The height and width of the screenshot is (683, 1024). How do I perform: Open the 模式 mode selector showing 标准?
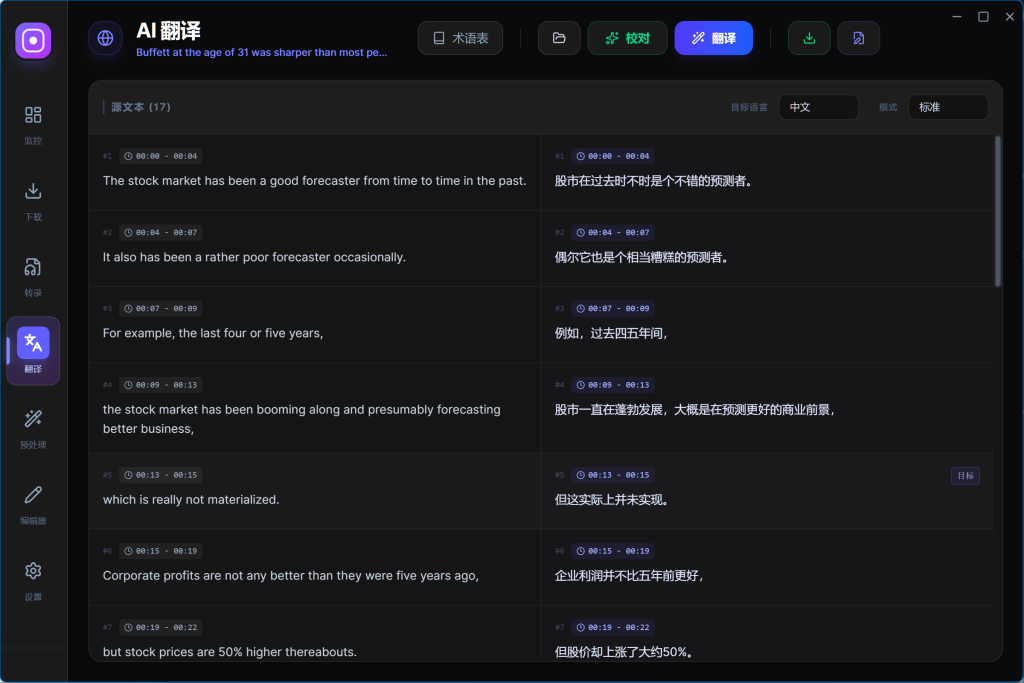click(x=948, y=106)
